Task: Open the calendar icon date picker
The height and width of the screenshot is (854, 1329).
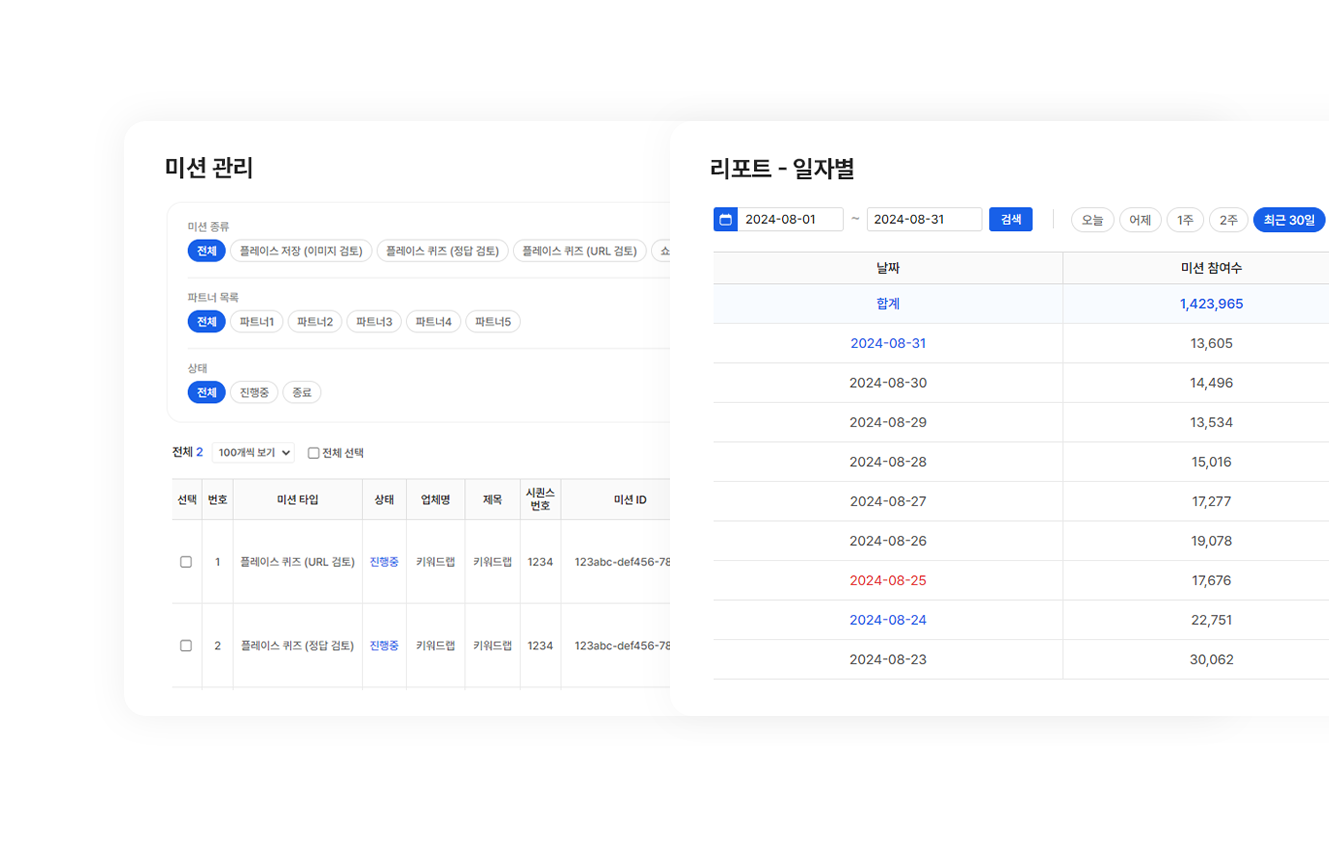Action: click(x=725, y=219)
